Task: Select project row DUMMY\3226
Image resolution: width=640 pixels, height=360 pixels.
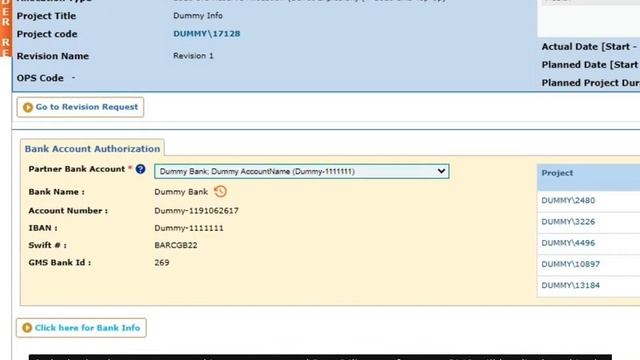Action: tap(589, 222)
